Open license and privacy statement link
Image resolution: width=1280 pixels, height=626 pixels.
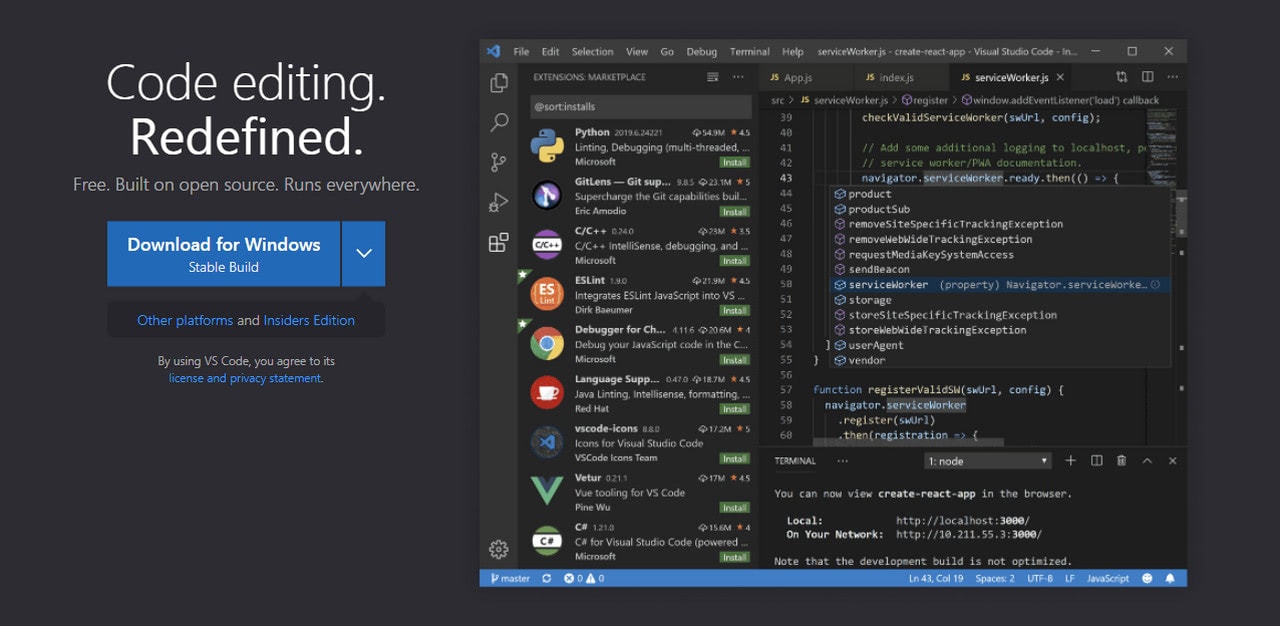[x=245, y=378]
